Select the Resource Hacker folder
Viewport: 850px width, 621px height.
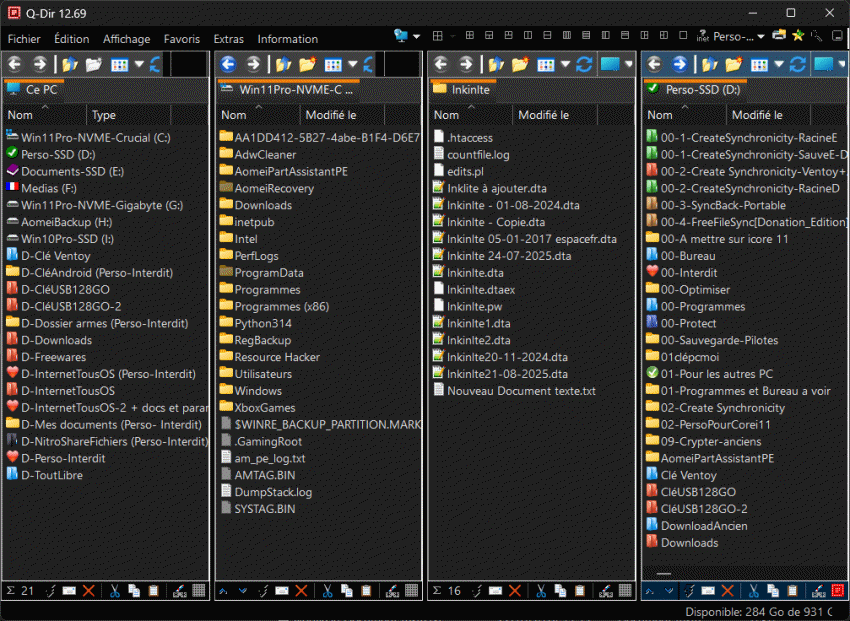(269, 357)
